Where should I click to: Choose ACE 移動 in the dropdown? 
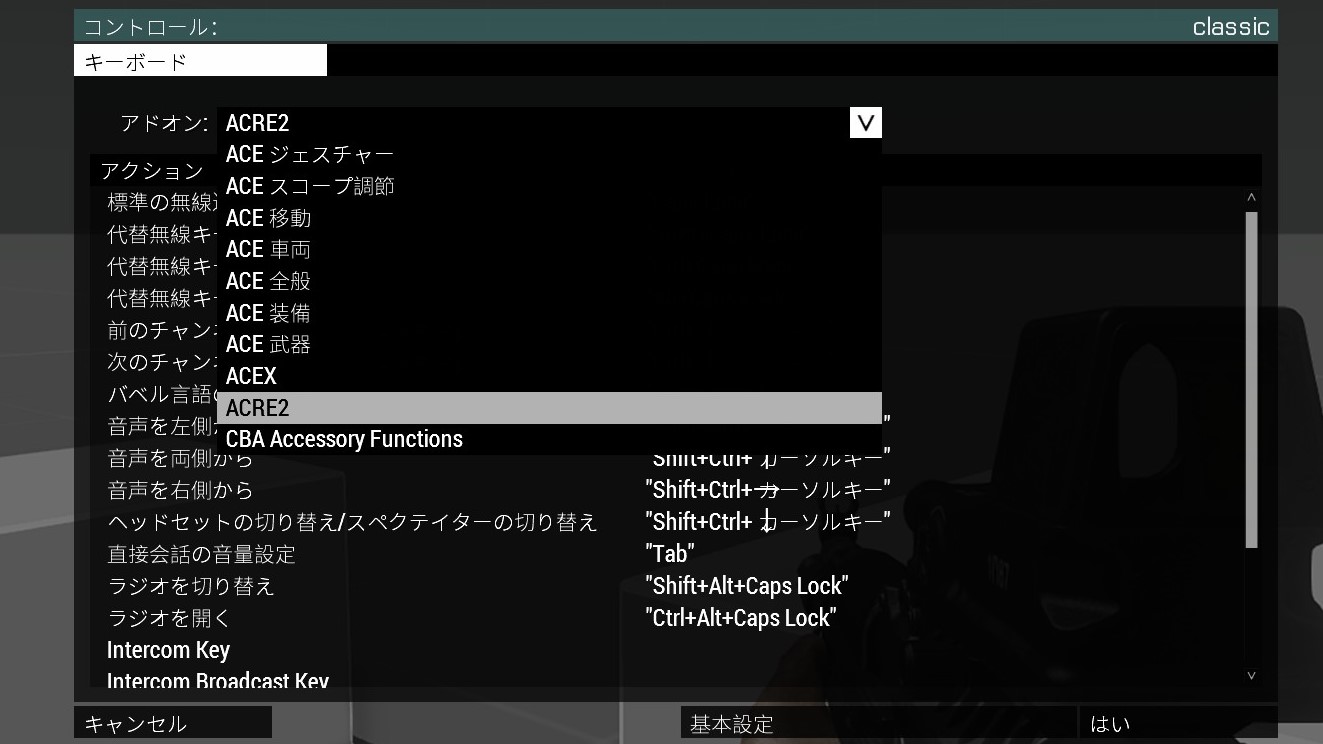pos(549,218)
